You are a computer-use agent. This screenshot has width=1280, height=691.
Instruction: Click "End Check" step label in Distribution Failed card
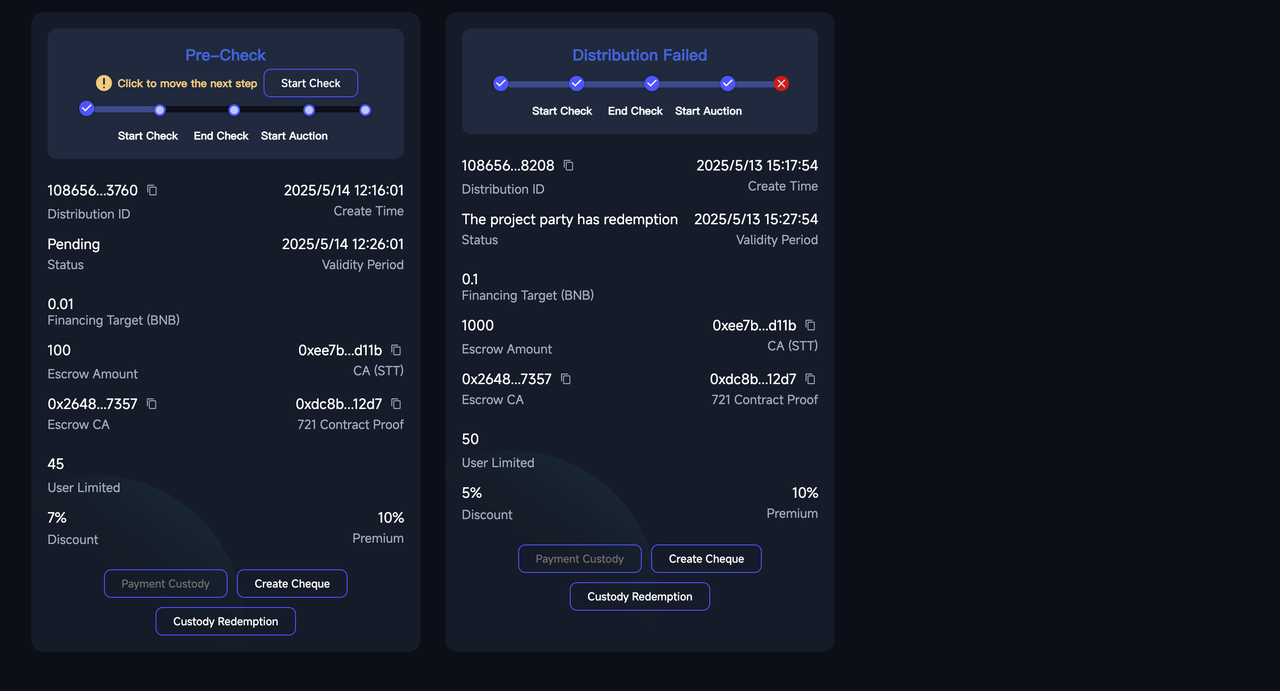[635, 111]
